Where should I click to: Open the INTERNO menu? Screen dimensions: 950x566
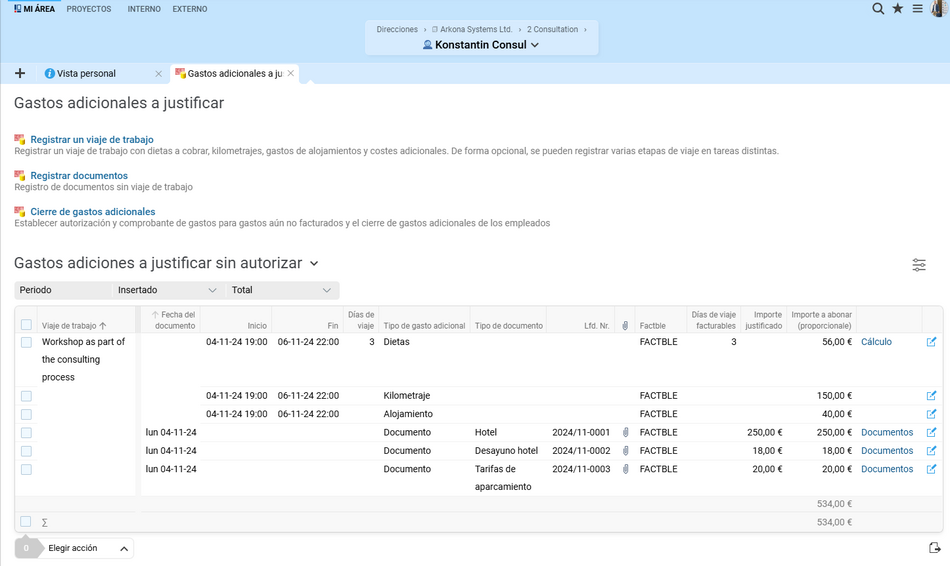144,9
